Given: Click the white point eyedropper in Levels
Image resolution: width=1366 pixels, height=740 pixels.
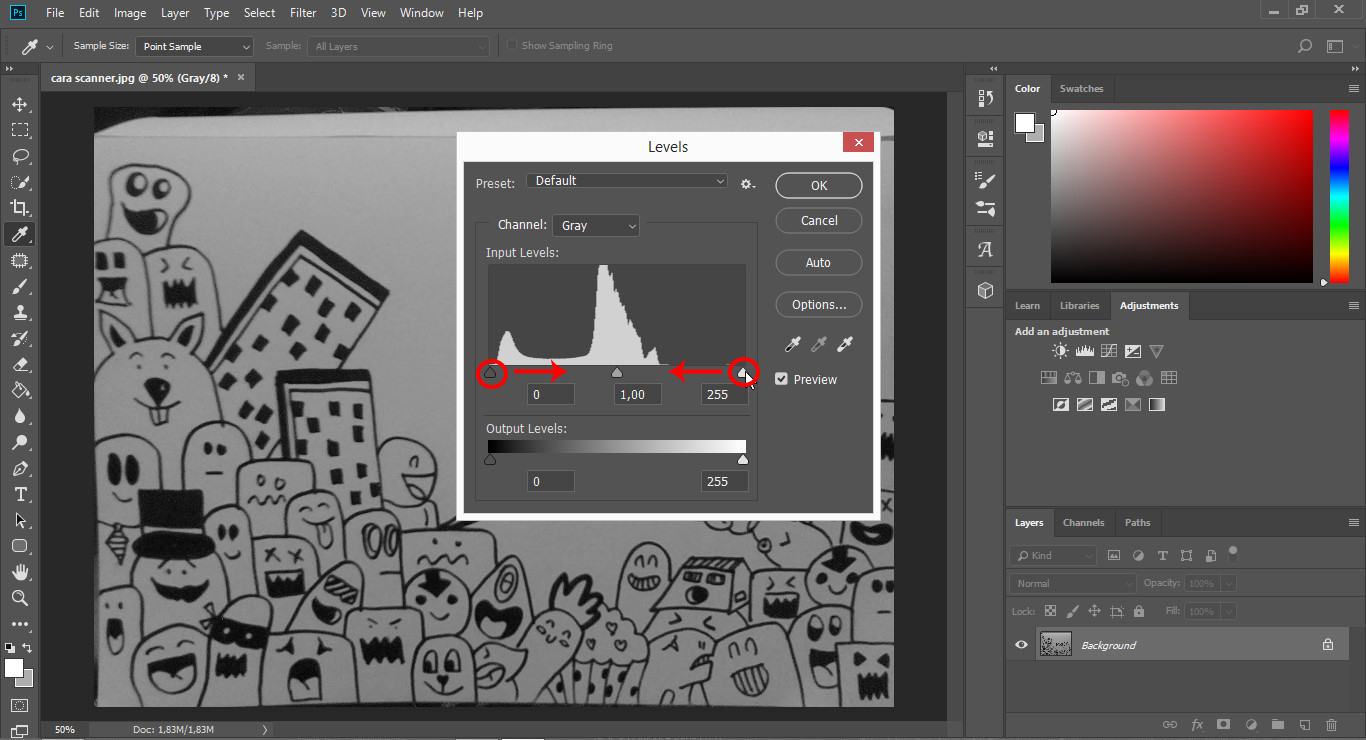Looking at the screenshot, I should pyautogui.click(x=845, y=345).
